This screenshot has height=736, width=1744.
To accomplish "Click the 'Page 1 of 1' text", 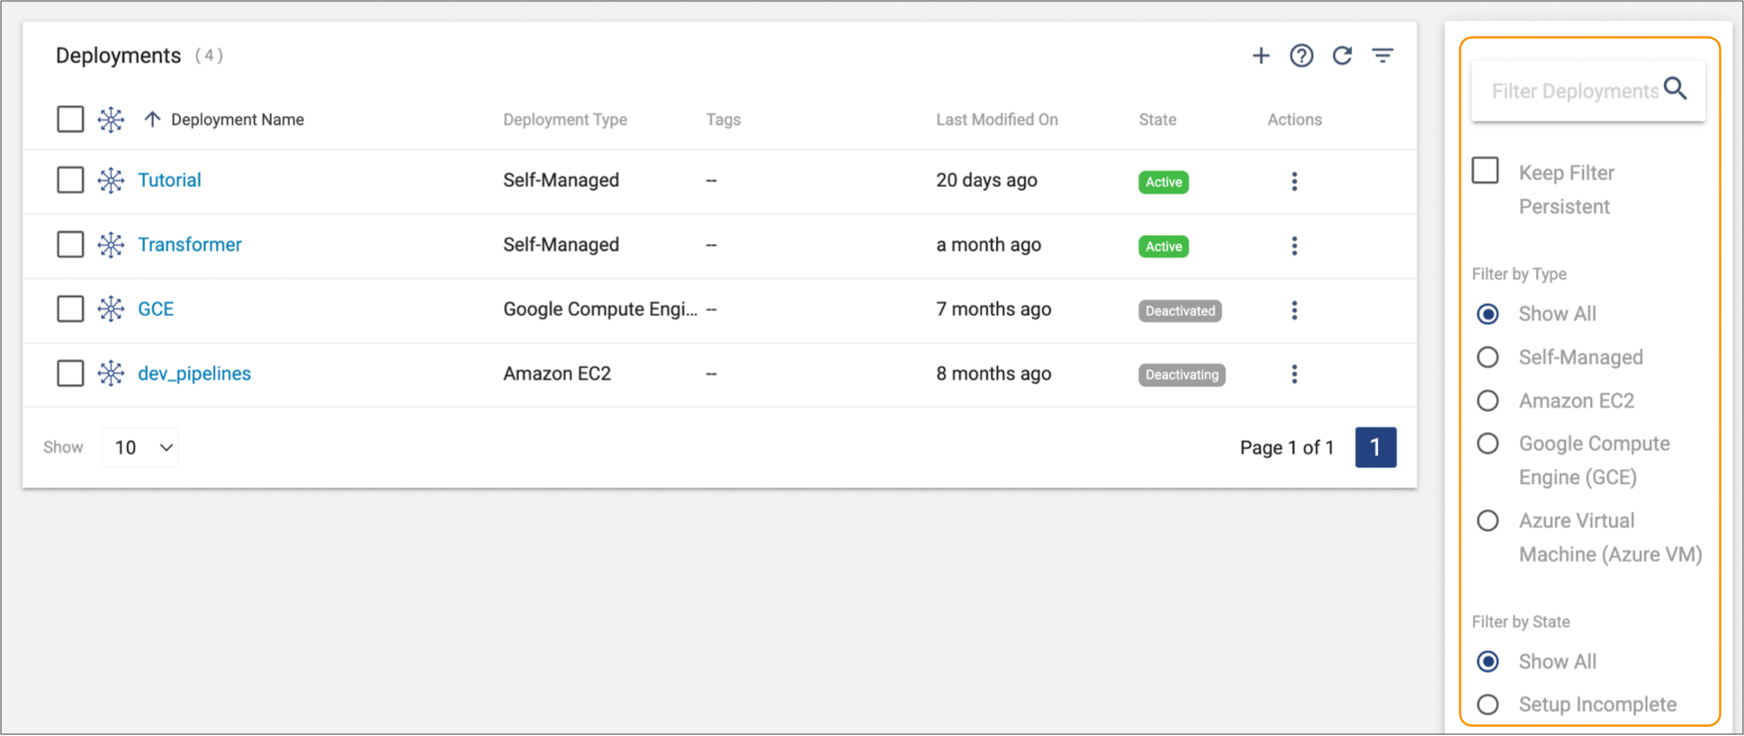I will coord(1287,447).
